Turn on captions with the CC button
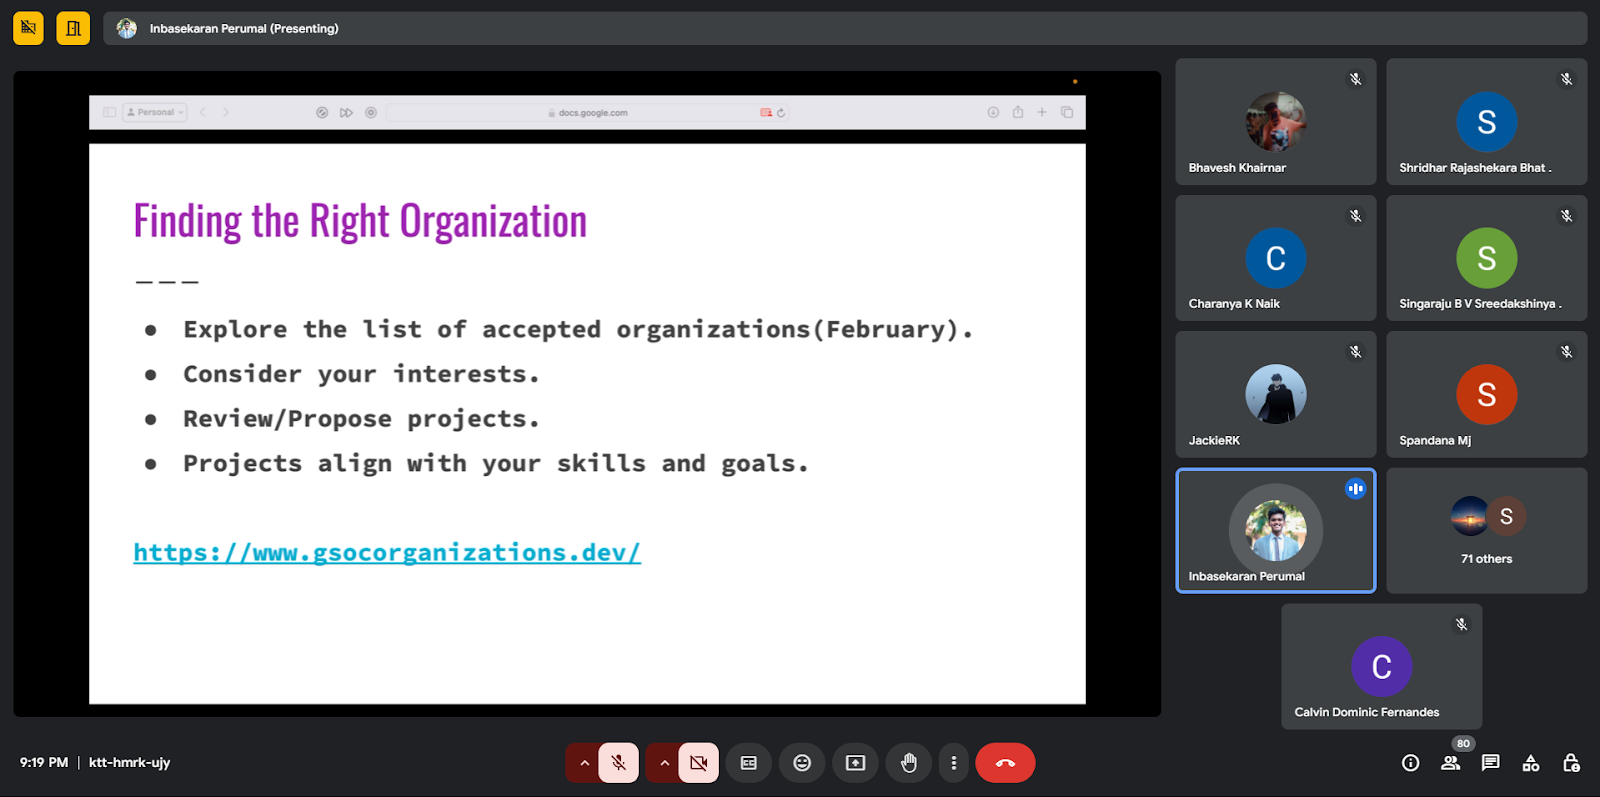The width and height of the screenshot is (1600, 797). [749, 763]
